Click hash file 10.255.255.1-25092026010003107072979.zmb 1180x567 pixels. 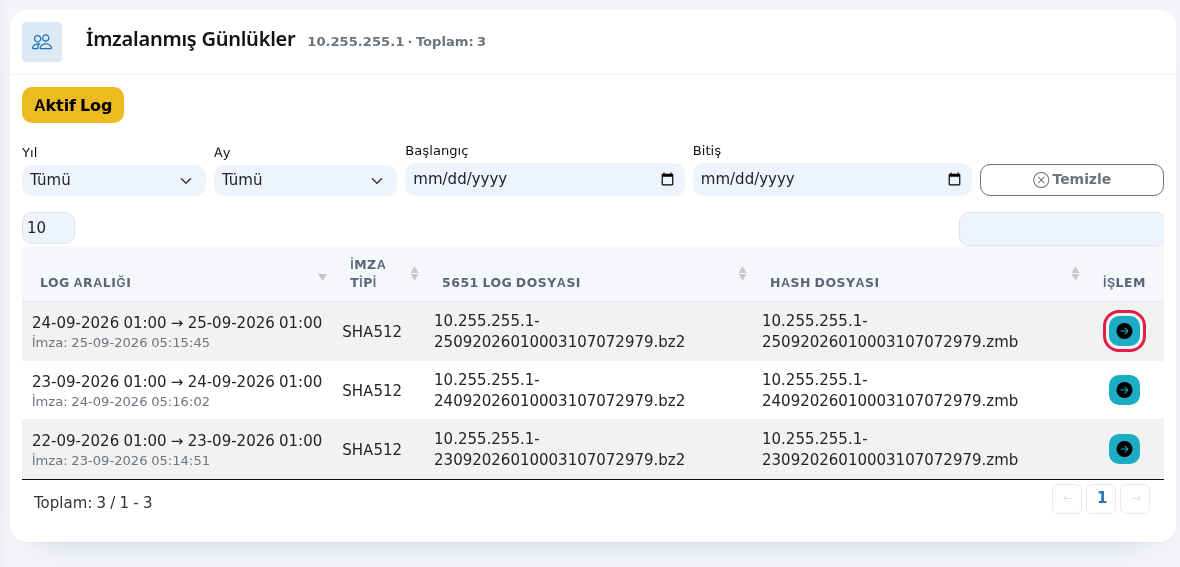(x=890, y=331)
